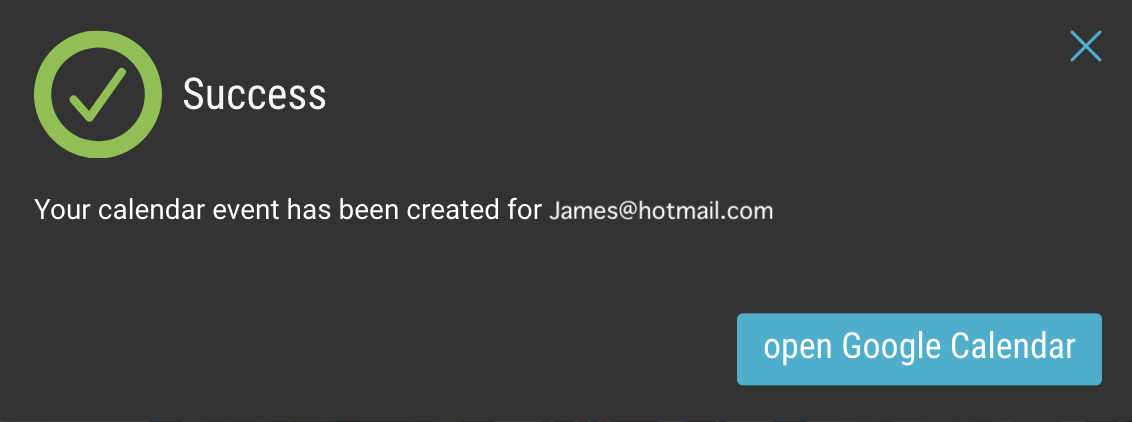
Task: Click the word Calendar on the blue button
Action: (1013, 346)
